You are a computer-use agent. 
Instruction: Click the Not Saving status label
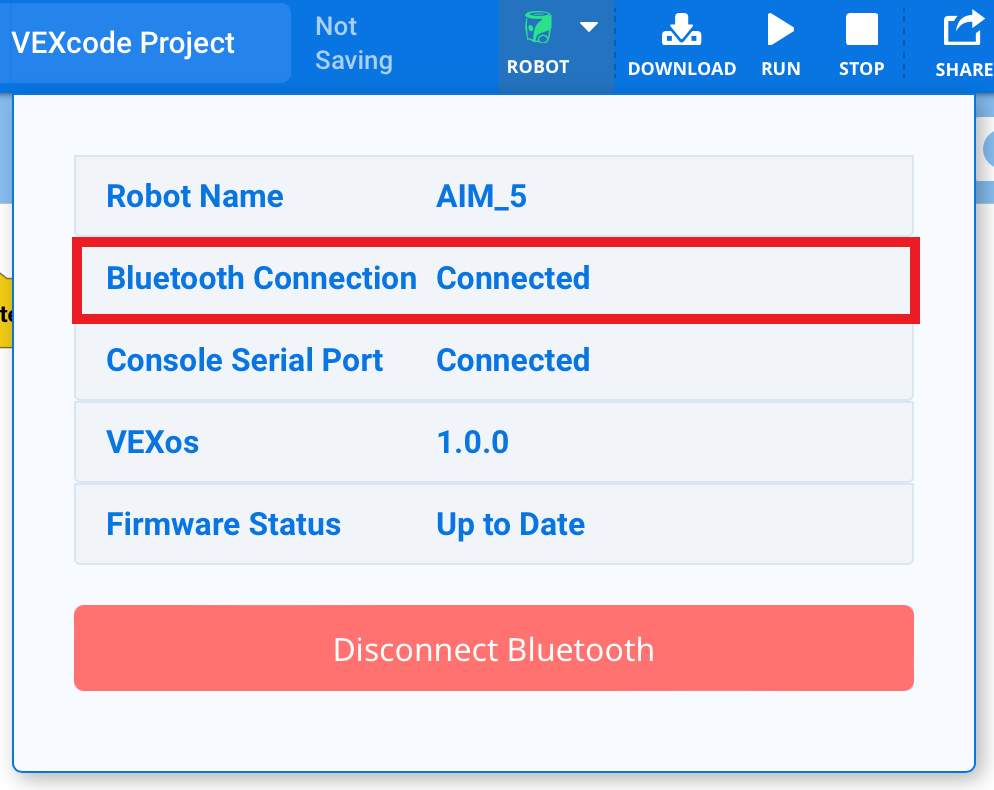point(353,45)
